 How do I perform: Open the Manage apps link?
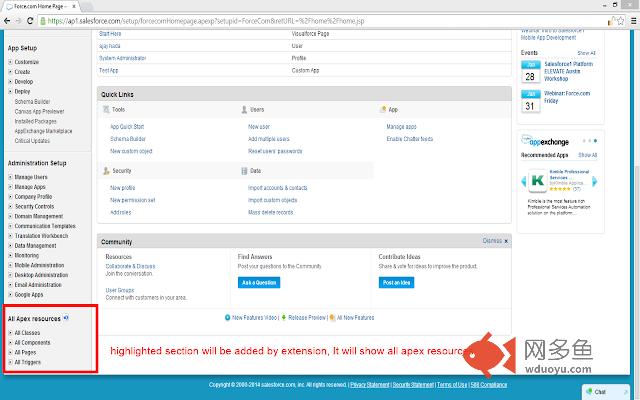click(x=401, y=127)
